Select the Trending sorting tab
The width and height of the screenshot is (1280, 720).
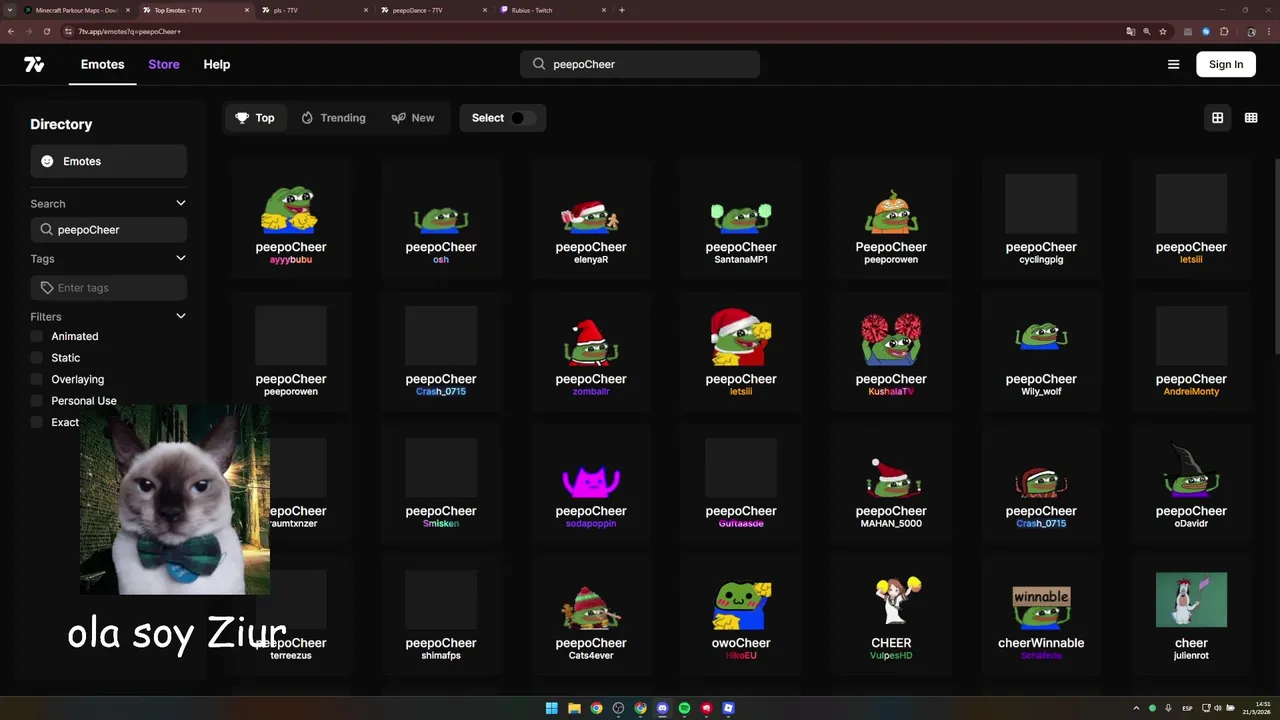(334, 118)
